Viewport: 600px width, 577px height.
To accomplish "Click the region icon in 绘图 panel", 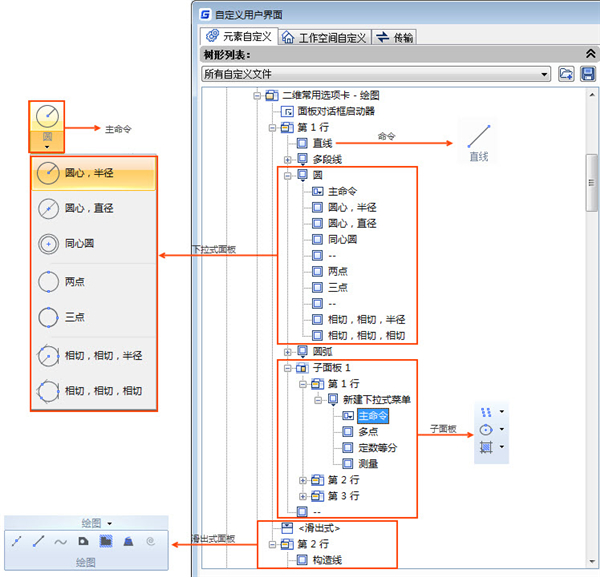I will point(128,541).
